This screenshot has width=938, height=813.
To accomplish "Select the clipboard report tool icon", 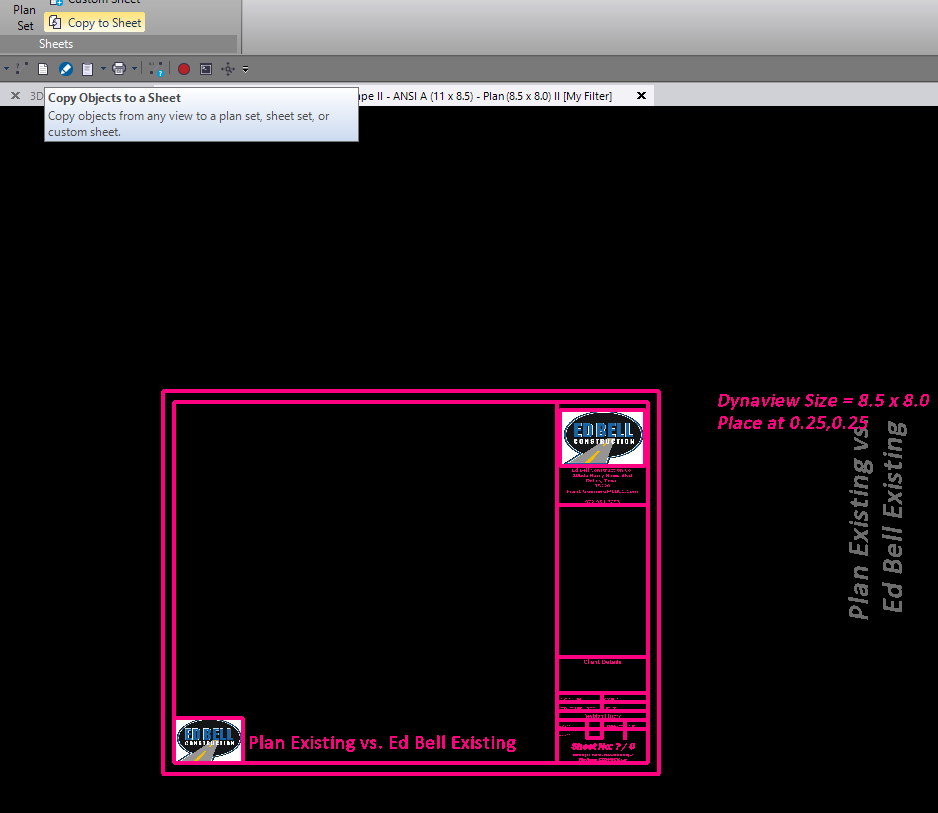I will [88, 68].
